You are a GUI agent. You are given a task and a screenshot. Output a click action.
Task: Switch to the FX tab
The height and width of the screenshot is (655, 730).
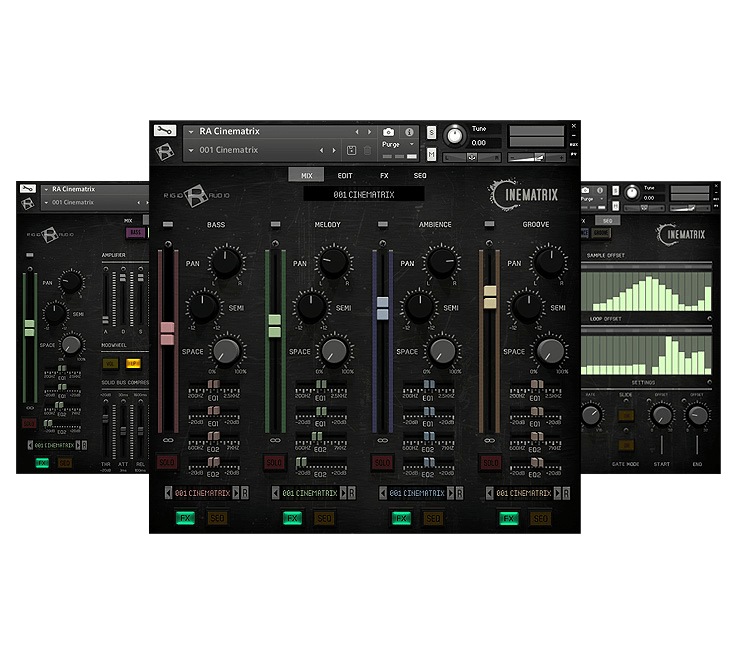pos(384,176)
